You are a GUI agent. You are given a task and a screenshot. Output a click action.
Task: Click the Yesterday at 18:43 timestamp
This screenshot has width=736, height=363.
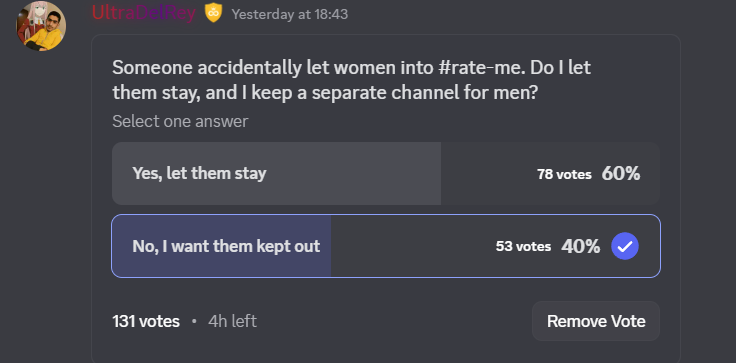click(290, 15)
